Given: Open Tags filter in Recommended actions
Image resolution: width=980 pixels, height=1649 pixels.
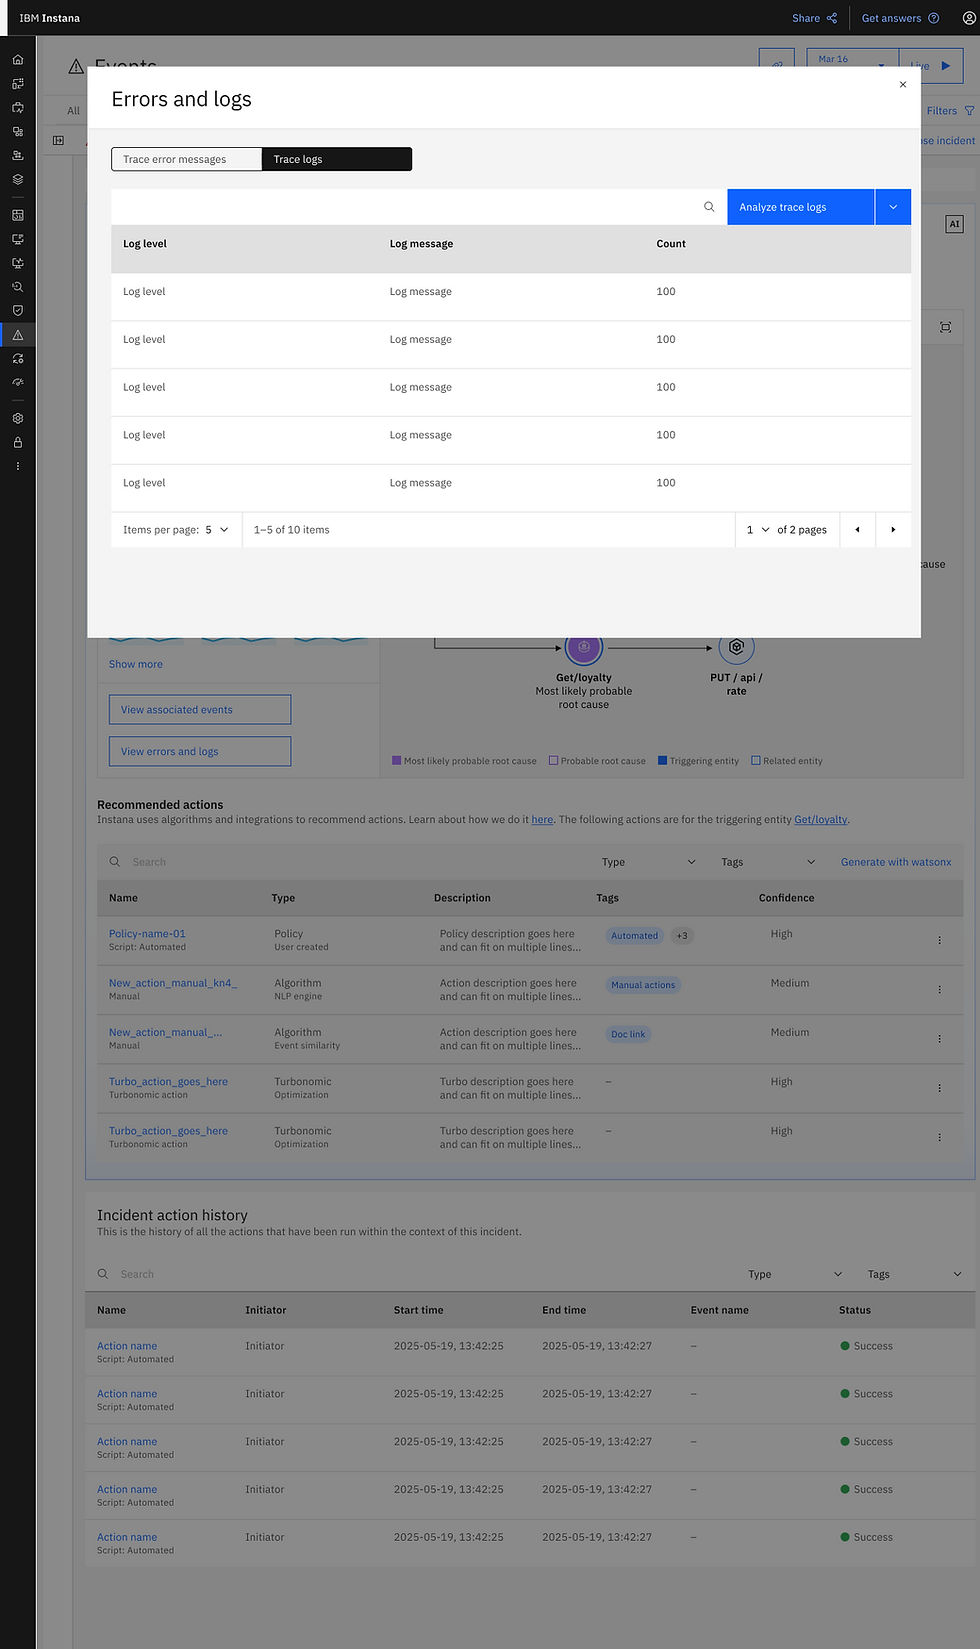Looking at the screenshot, I should pos(768,862).
